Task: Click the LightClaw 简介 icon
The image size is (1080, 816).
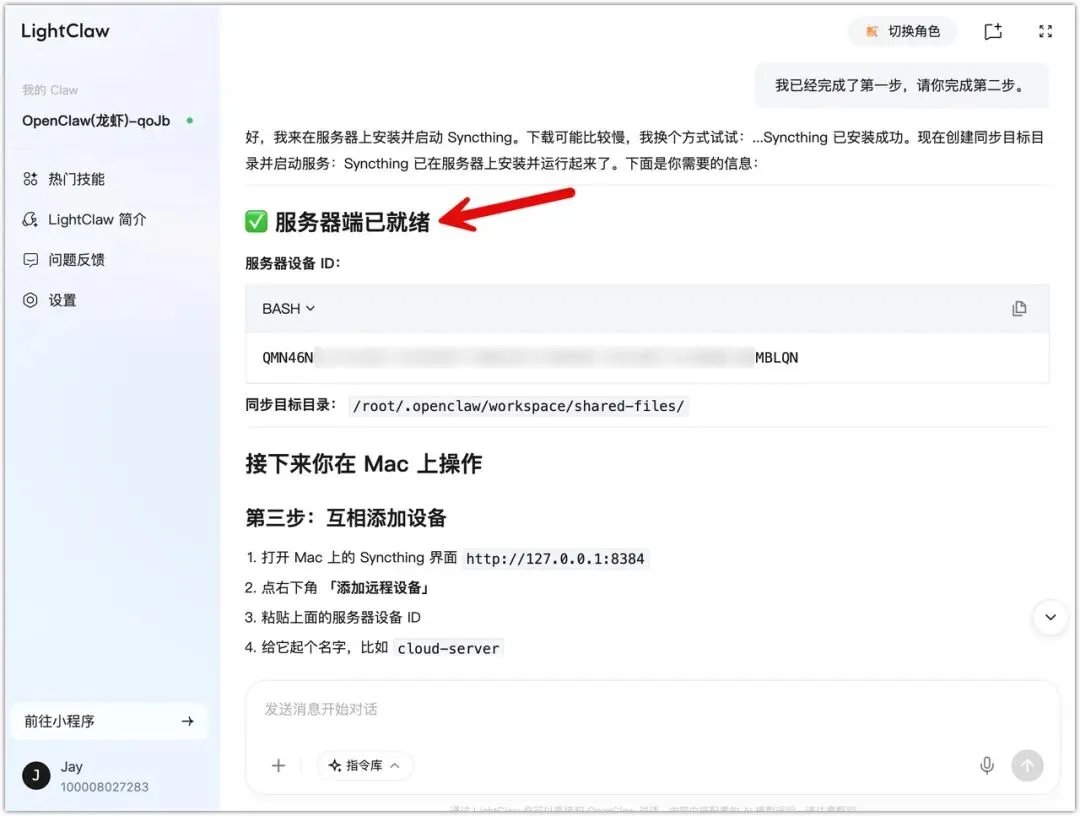Action: [x=30, y=220]
